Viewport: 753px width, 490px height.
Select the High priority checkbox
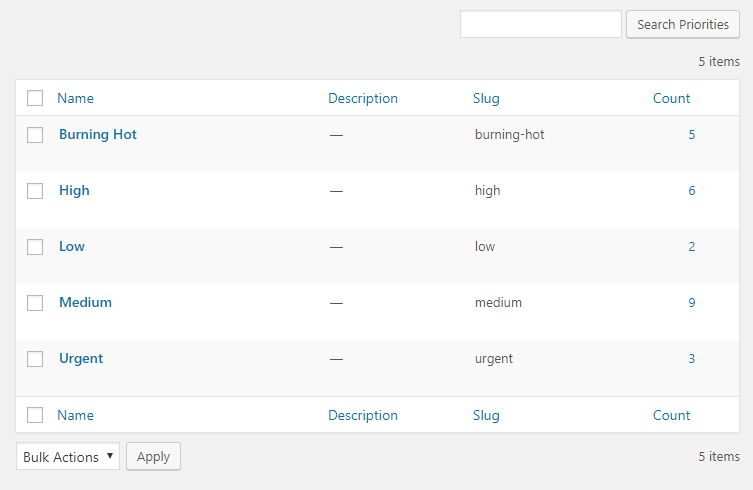[x=35, y=191]
